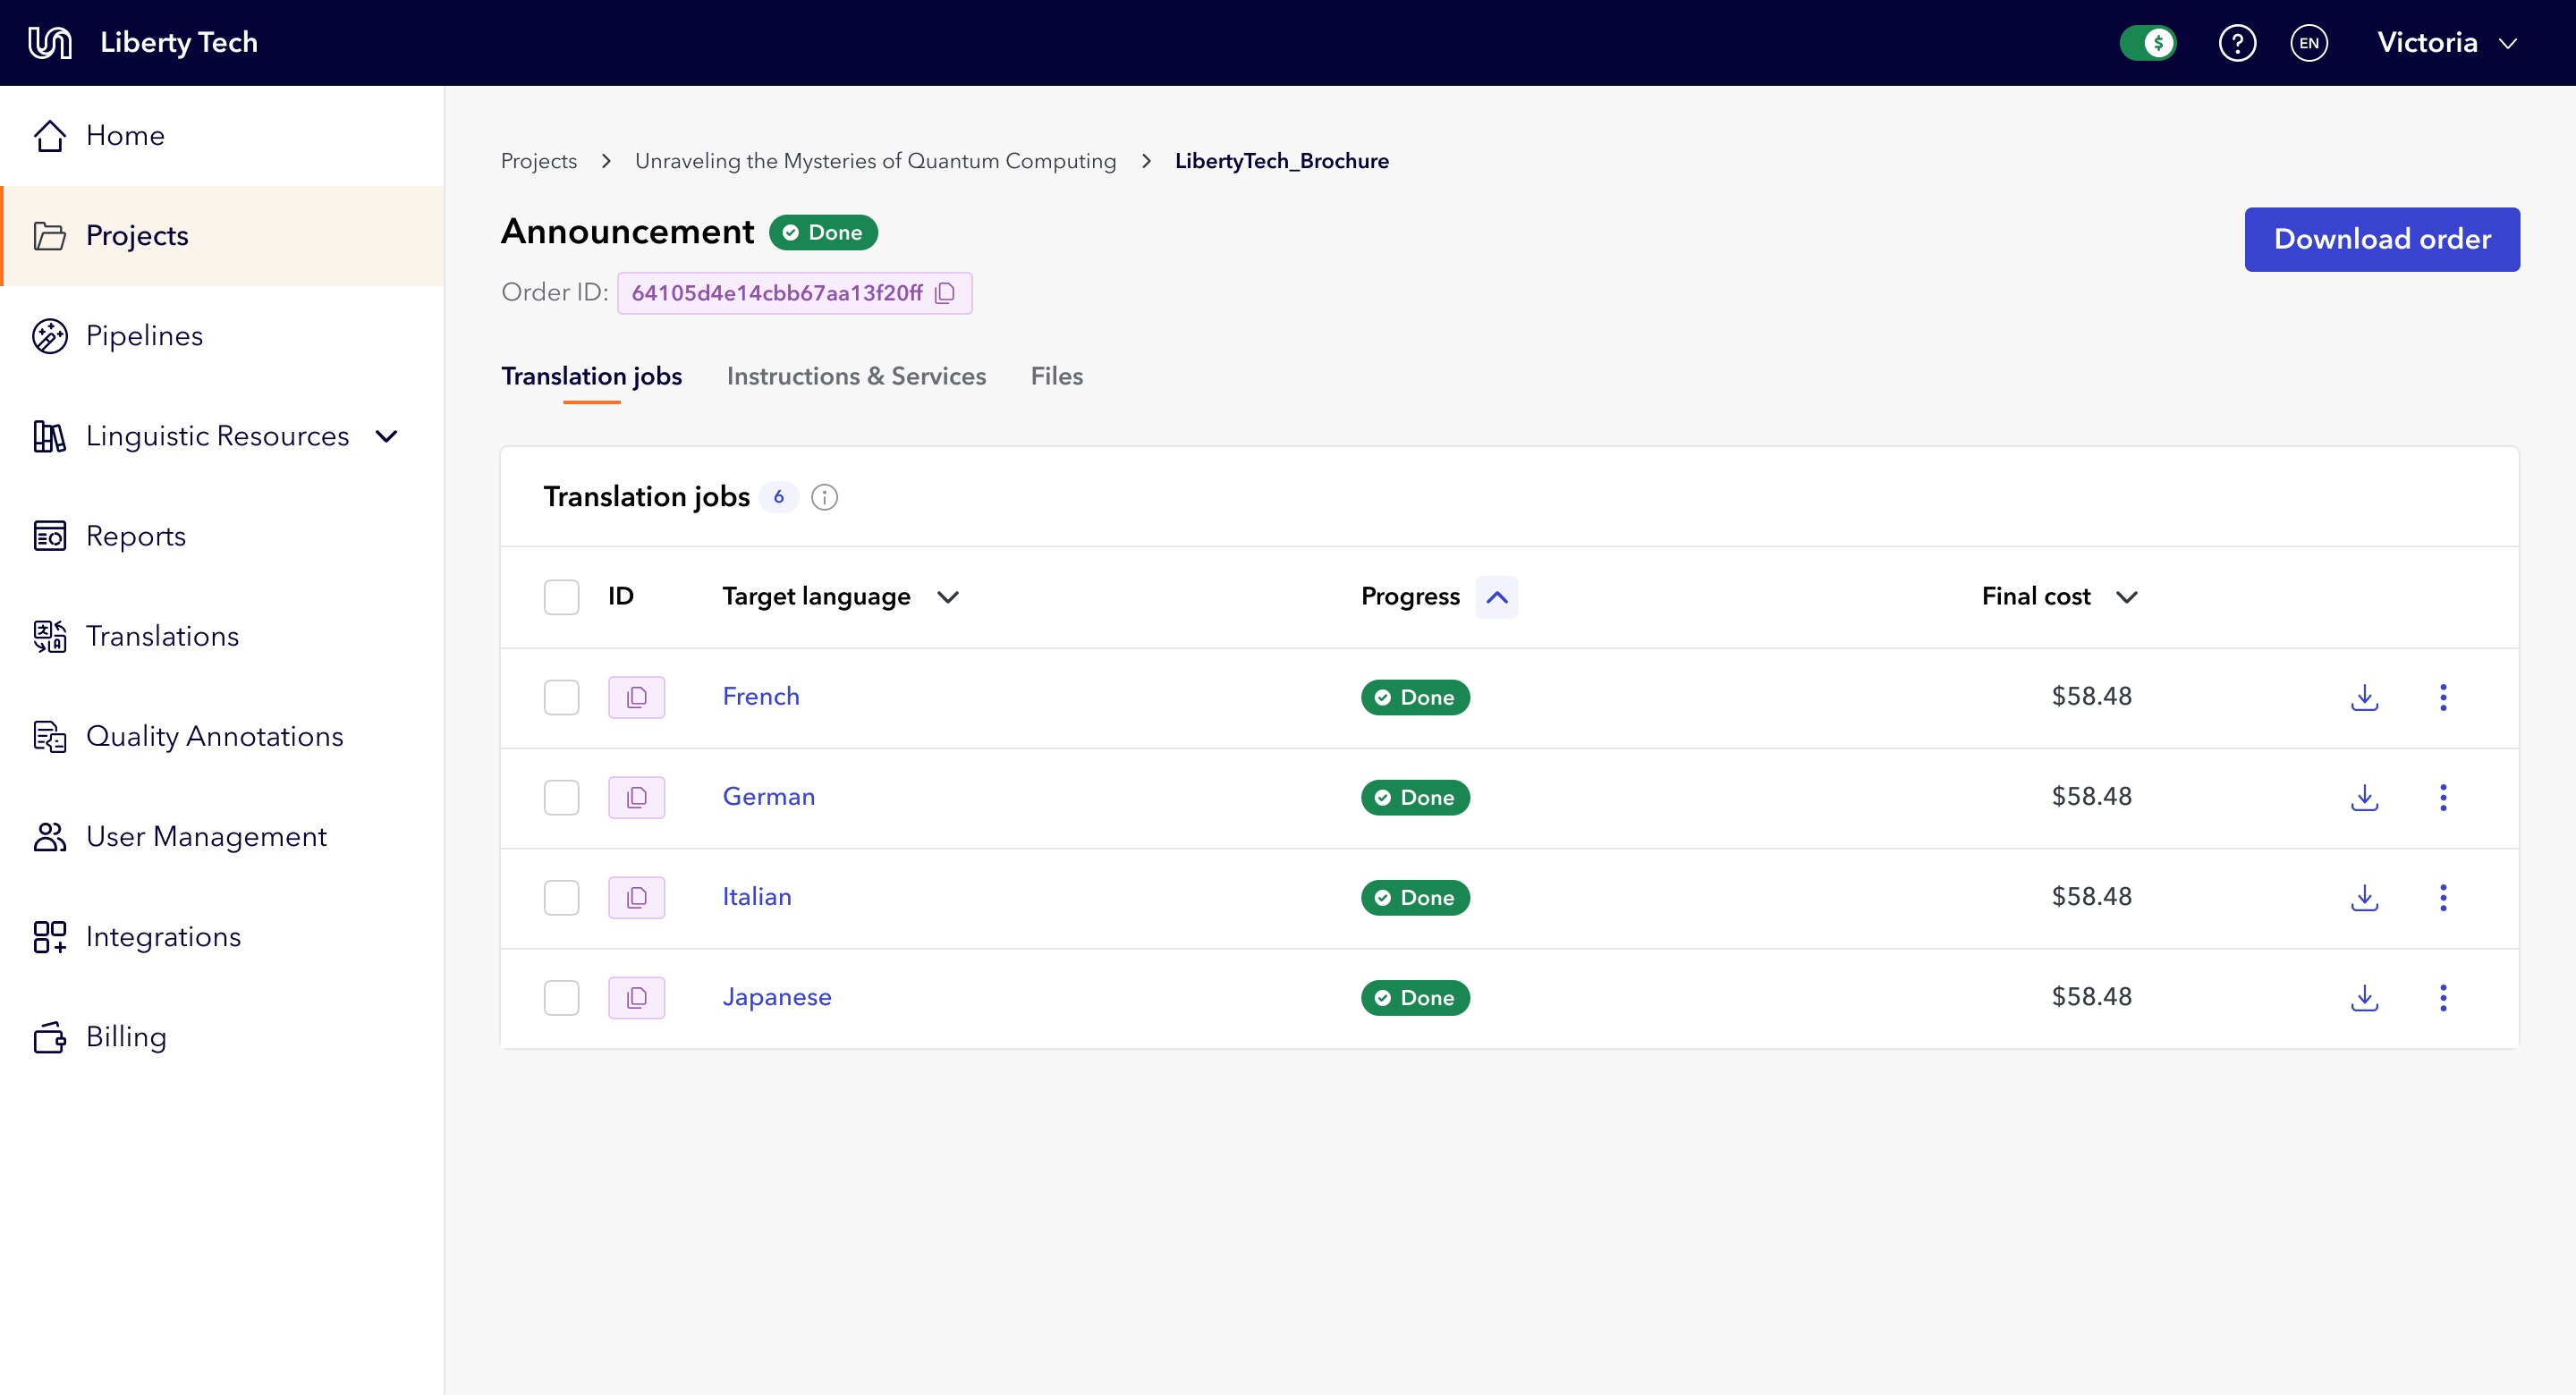Download the French translation
Screen dimensions: 2576x1395
tap(2364, 697)
